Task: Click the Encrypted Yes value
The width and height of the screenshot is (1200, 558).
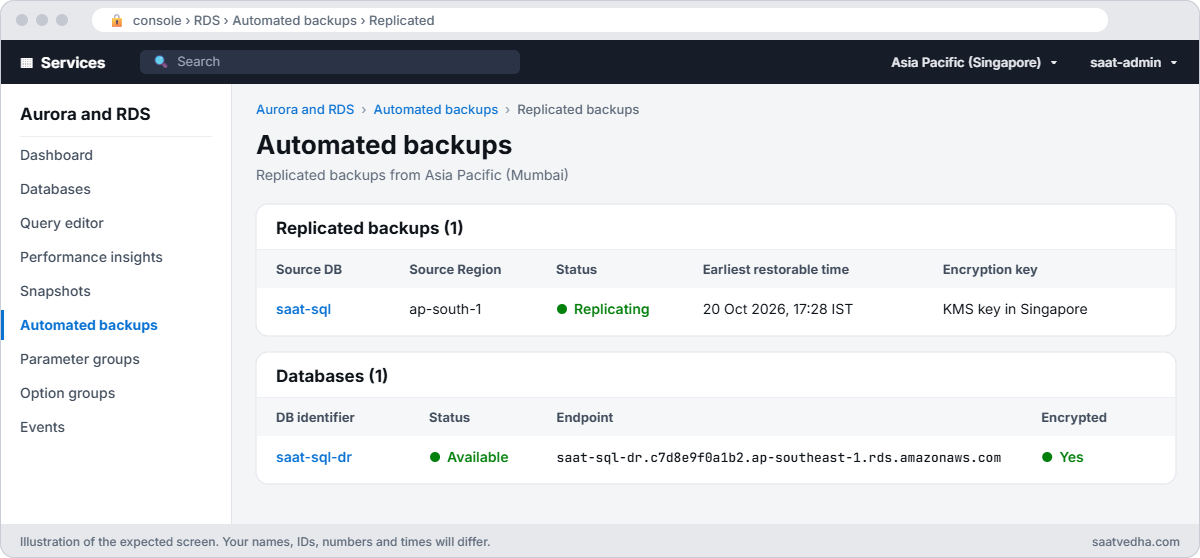Action: coord(1071,457)
